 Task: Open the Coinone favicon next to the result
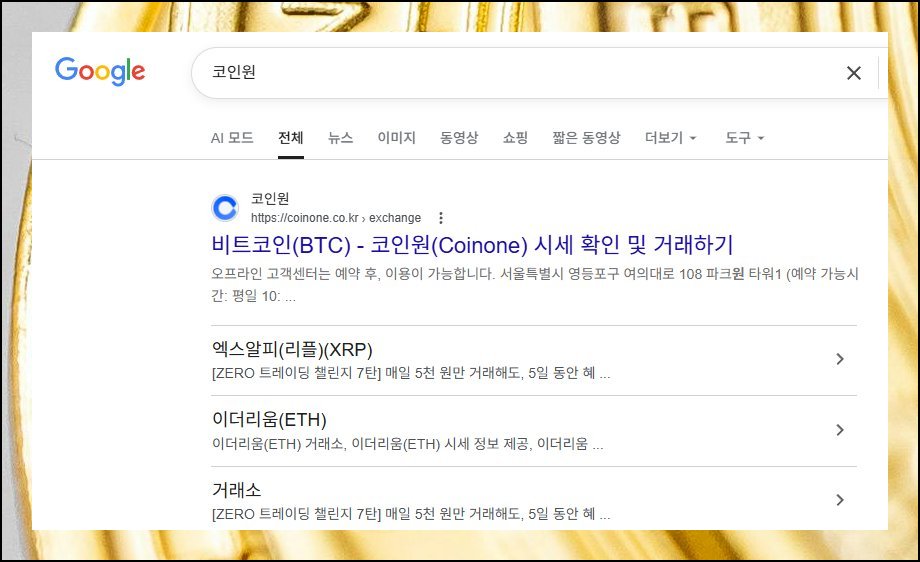(x=225, y=208)
